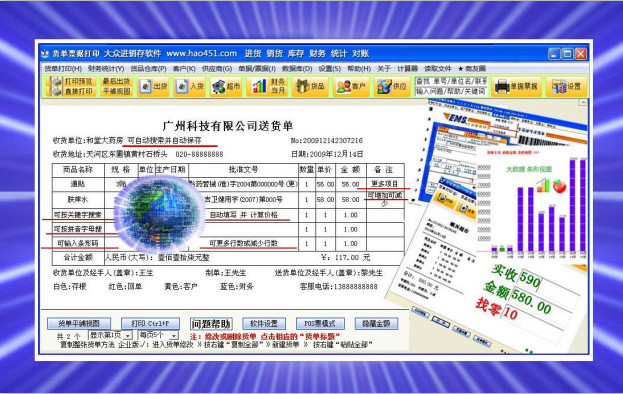Expand the 显示第1页 page dropdown

(128, 336)
